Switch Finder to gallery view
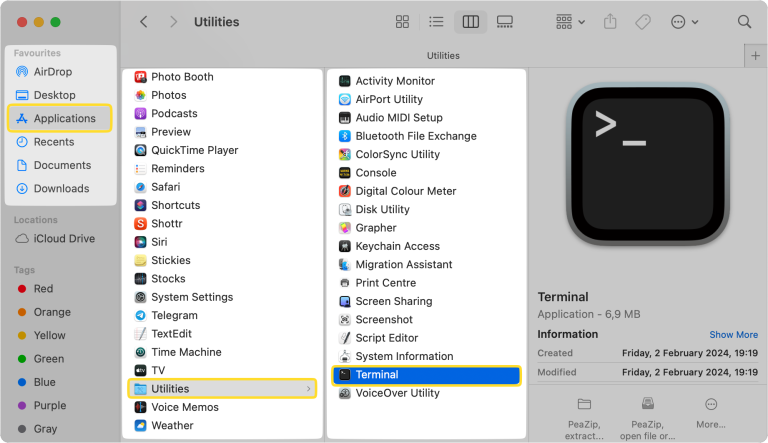The width and height of the screenshot is (768, 443). [504, 22]
